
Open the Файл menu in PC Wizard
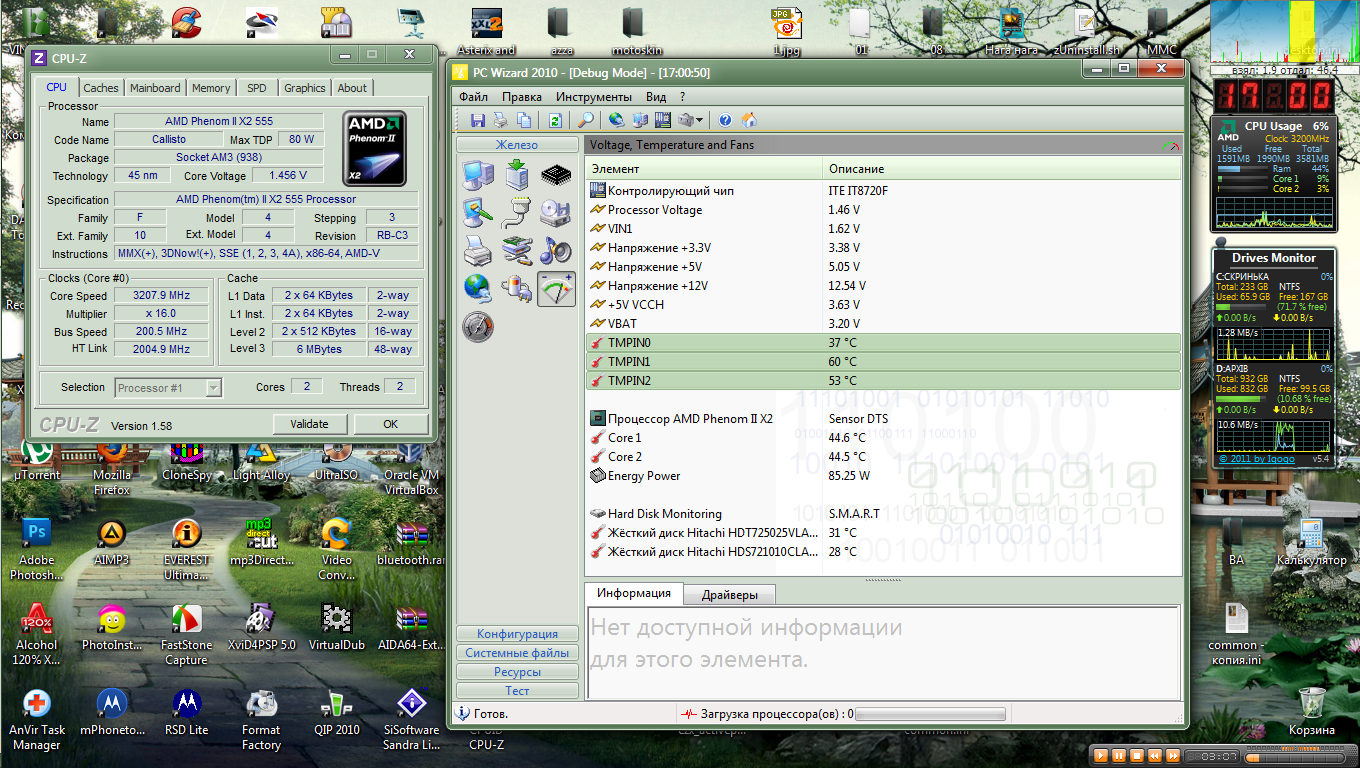point(474,97)
